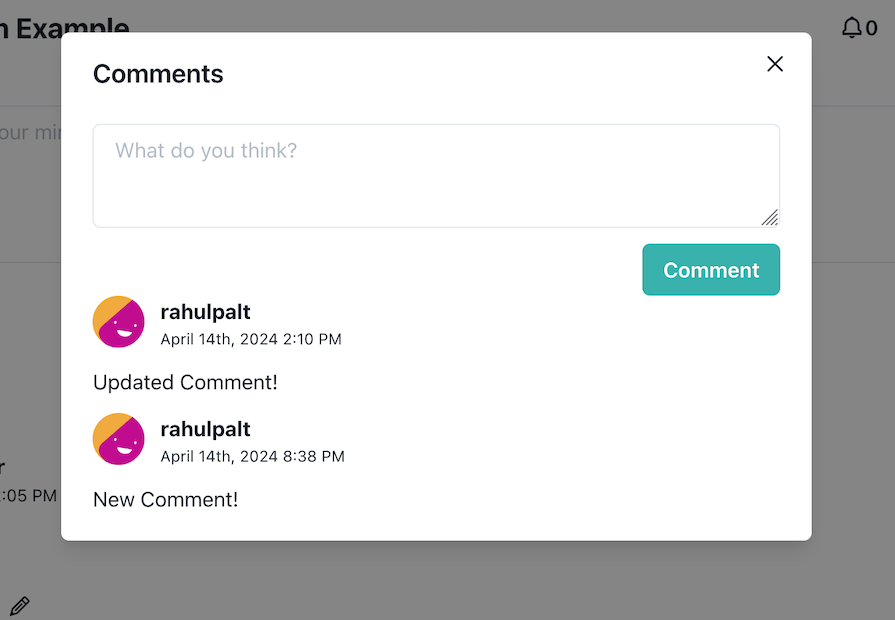Click the "New Comment!" text

point(165,499)
